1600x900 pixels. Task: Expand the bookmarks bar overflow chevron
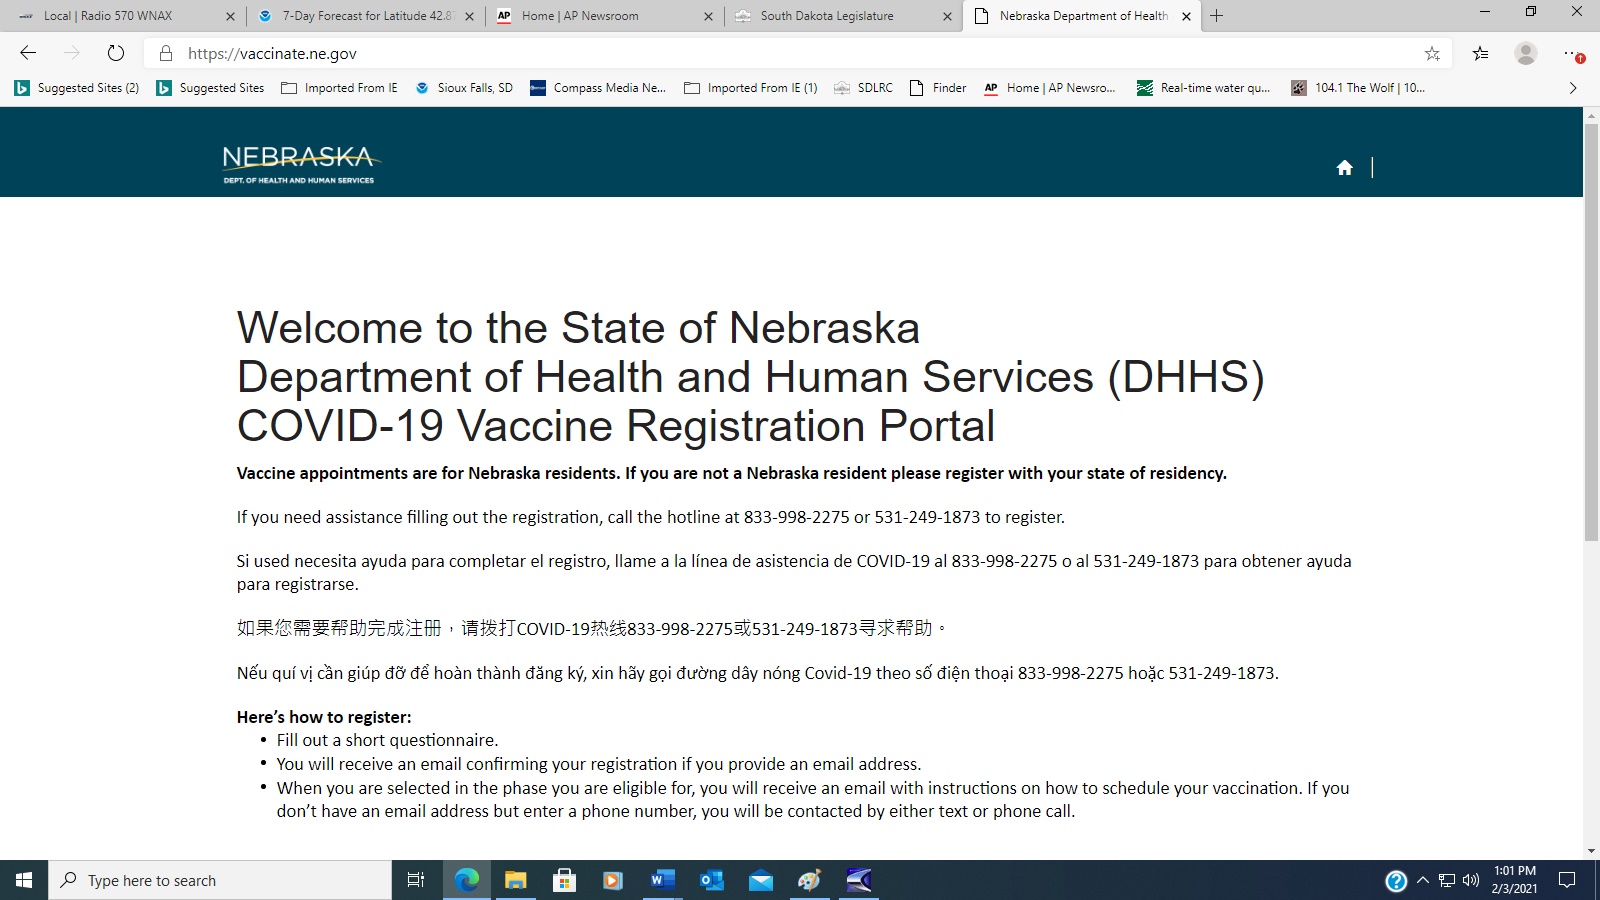click(1573, 88)
